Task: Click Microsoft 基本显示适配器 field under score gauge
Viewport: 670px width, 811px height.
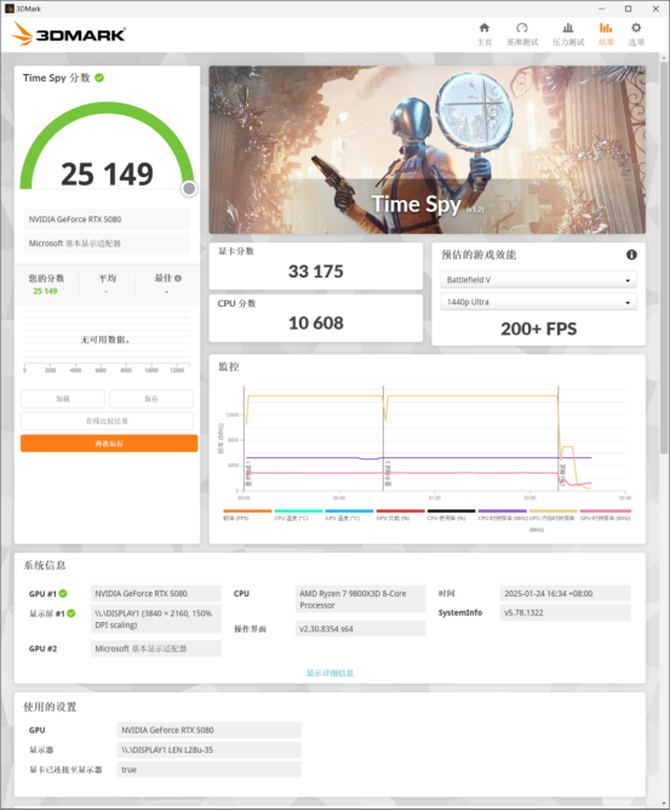Action: point(107,243)
